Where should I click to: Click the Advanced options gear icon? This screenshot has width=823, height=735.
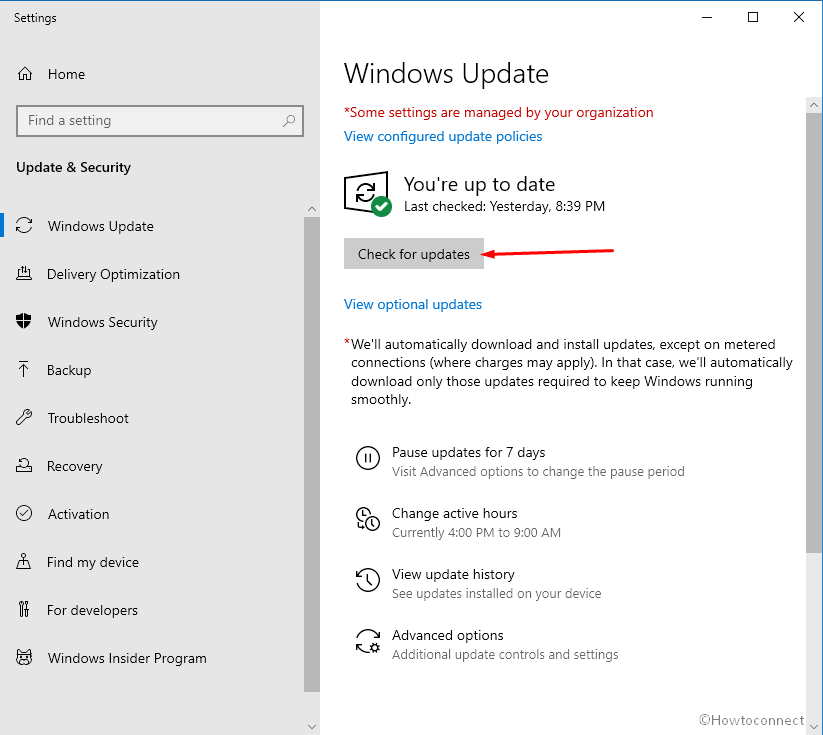367,641
